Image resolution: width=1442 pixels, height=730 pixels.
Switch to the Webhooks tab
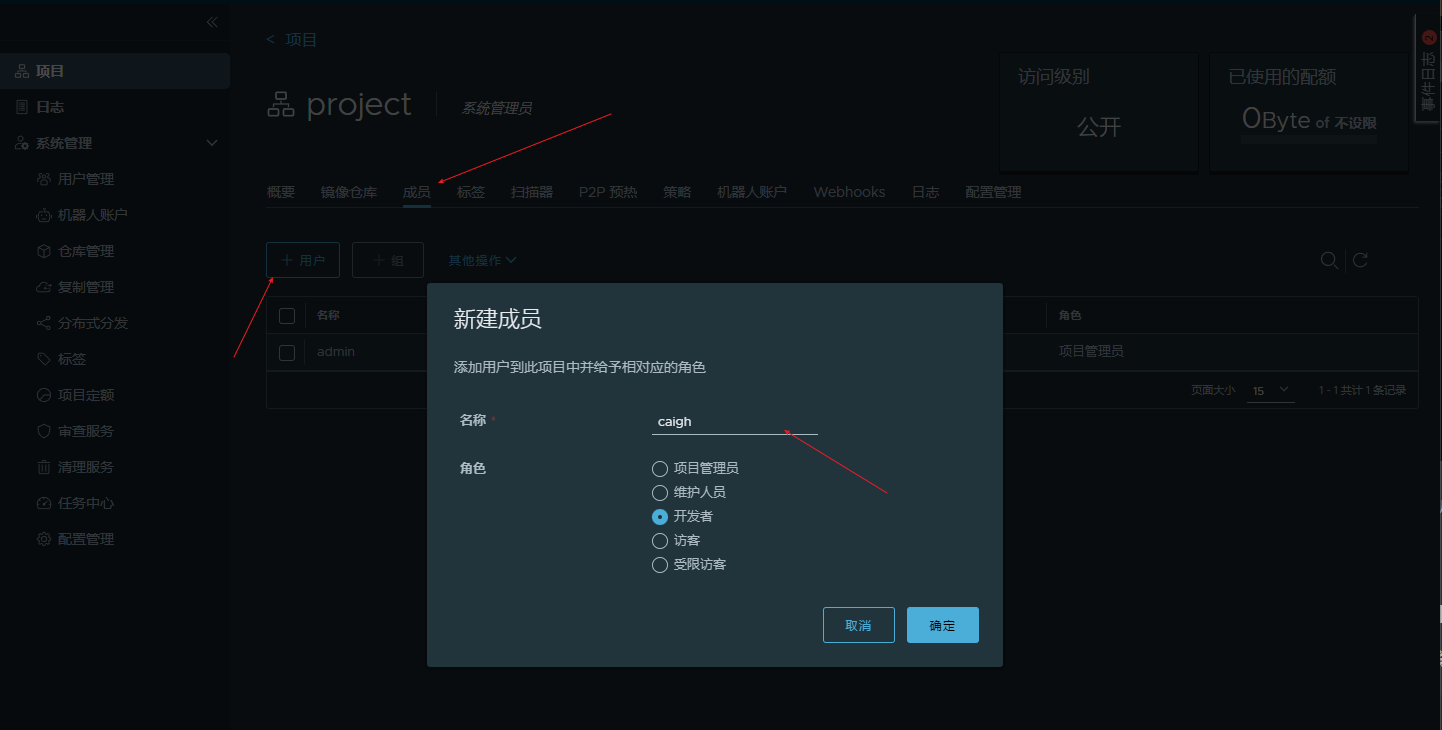click(849, 192)
